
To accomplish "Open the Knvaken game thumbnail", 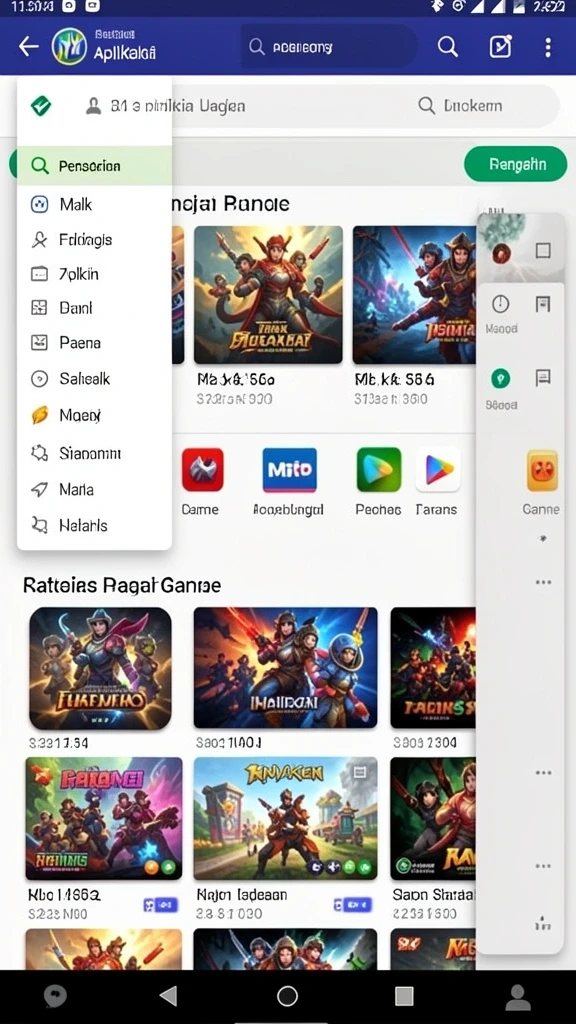I will click(x=285, y=818).
